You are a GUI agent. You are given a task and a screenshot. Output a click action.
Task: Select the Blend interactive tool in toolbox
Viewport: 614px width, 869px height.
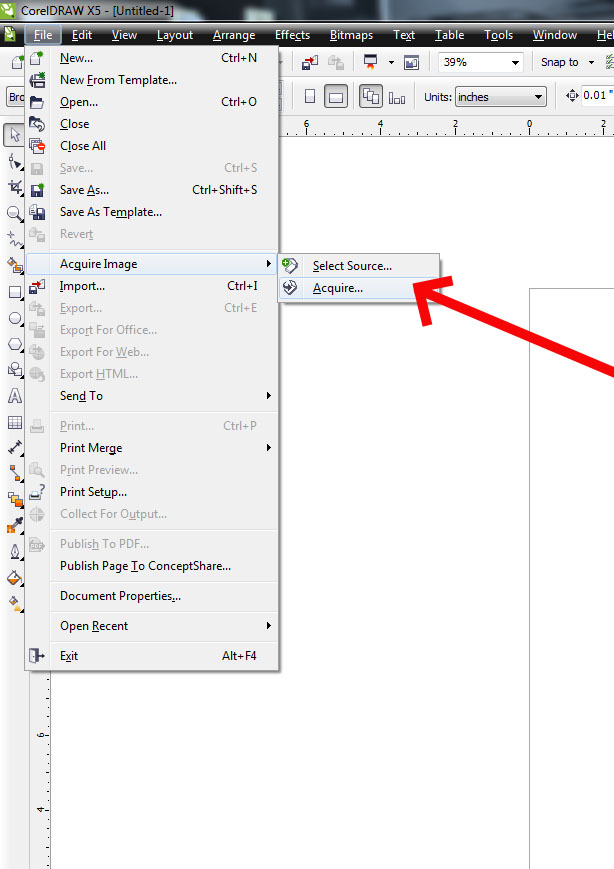[14, 499]
